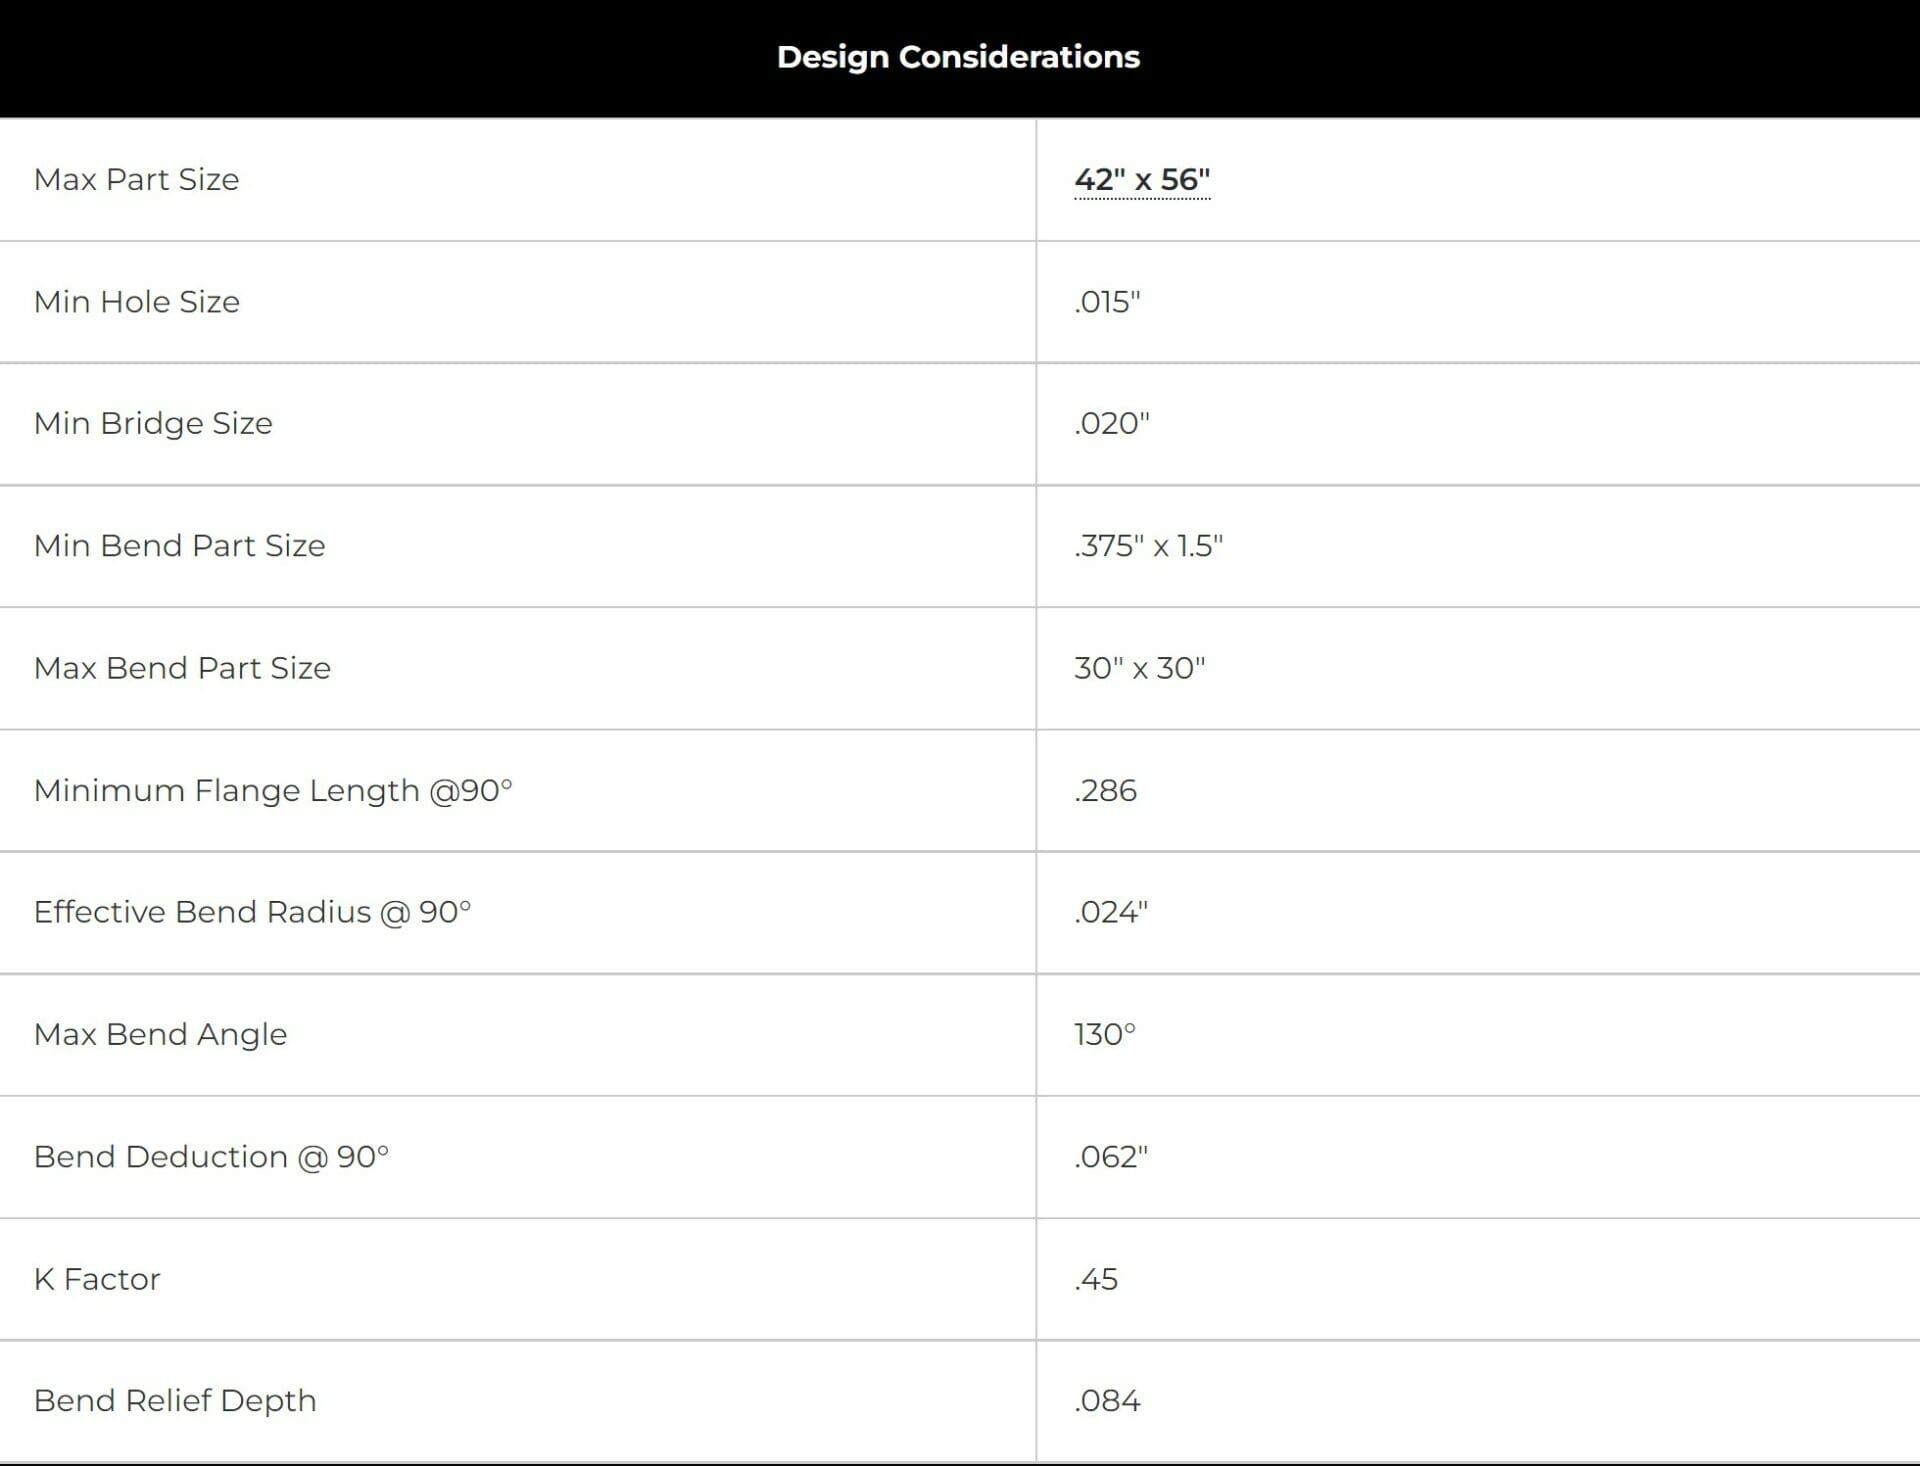The width and height of the screenshot is (1920, 1466).
Task: Select the 130° bend angle value
Action: [x=1105, y=1034]
